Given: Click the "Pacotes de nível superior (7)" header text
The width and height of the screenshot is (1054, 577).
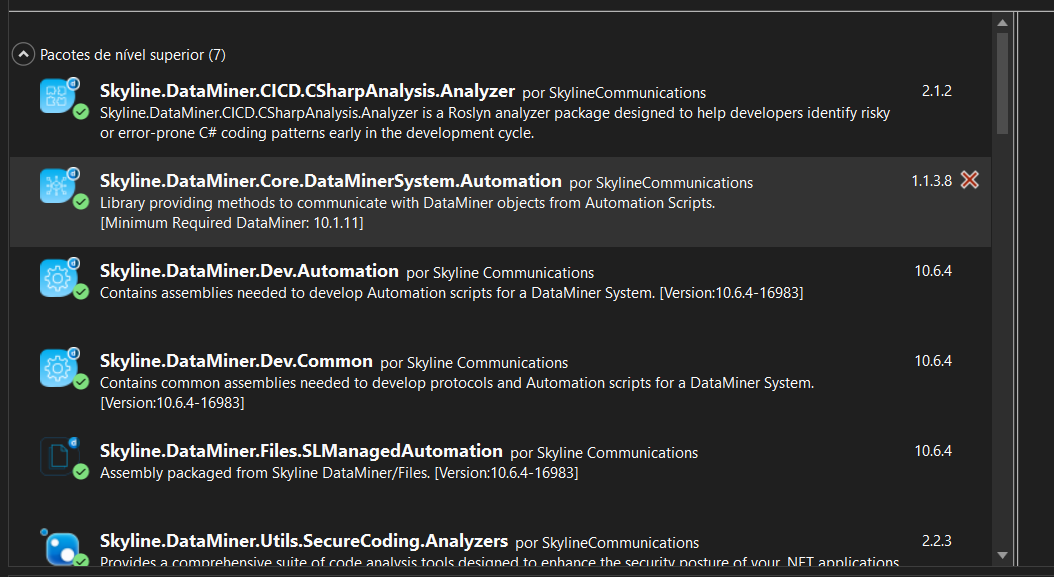Looking at the screenshot, I should (132, 54).
